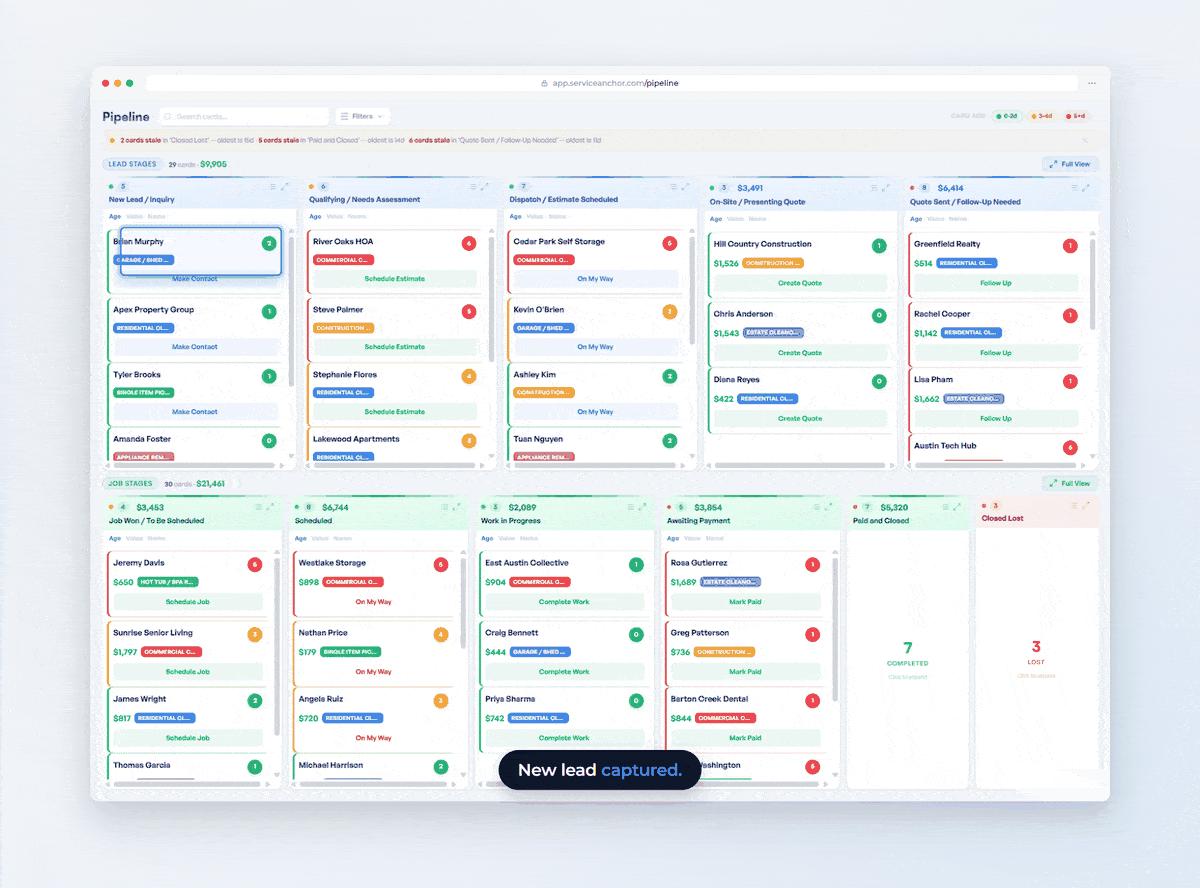The image size is (1200, 888).
Task: Click list icon in Work in Progress header
Action: point(631,507)
